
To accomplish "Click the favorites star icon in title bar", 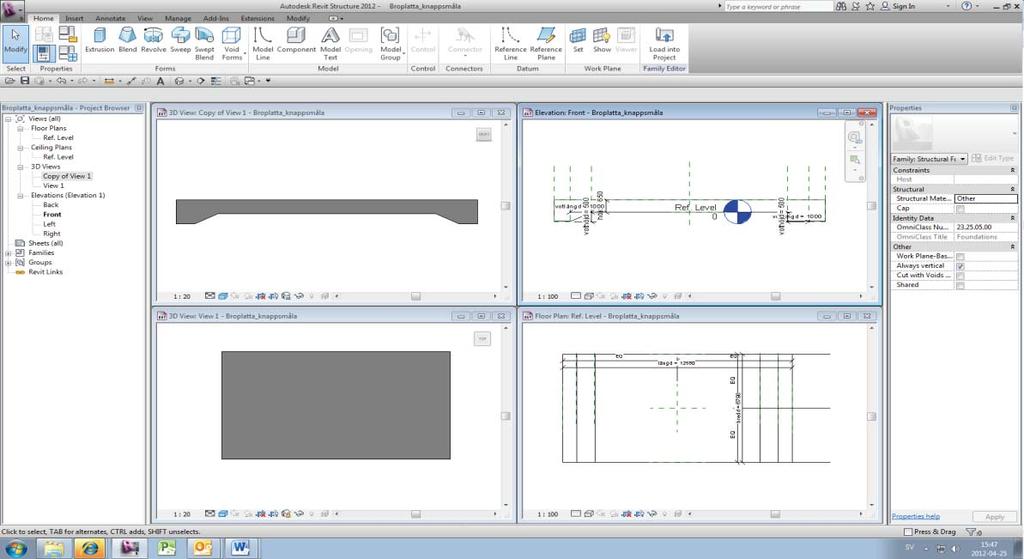I will click(870, 6).
